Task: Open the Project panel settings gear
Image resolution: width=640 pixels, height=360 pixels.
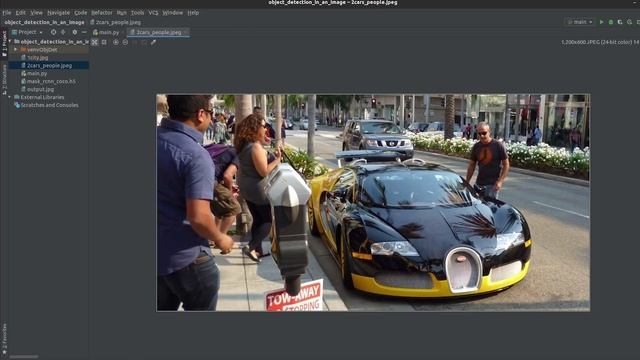Action: [x=75, y=32]
